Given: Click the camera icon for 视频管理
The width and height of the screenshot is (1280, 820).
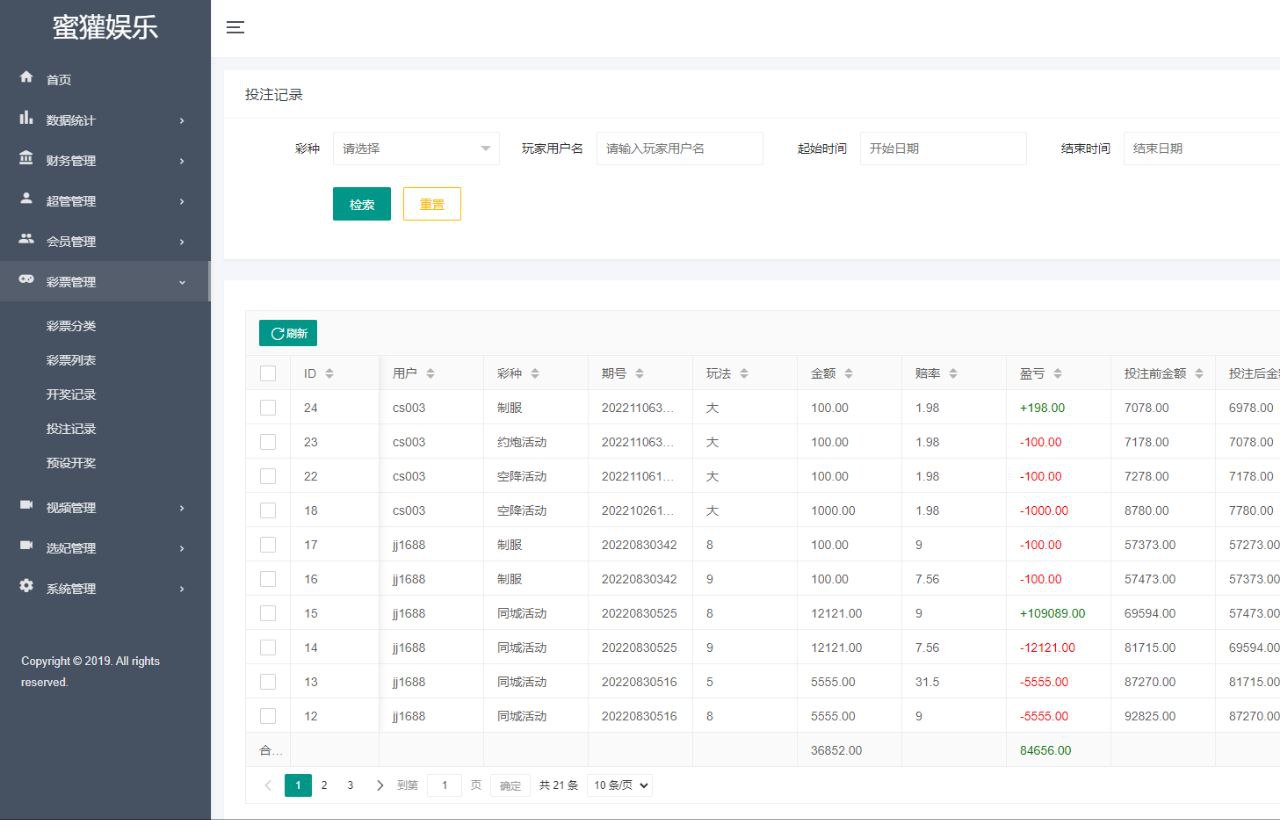Looking at the screenshot, I should point(27,506).
